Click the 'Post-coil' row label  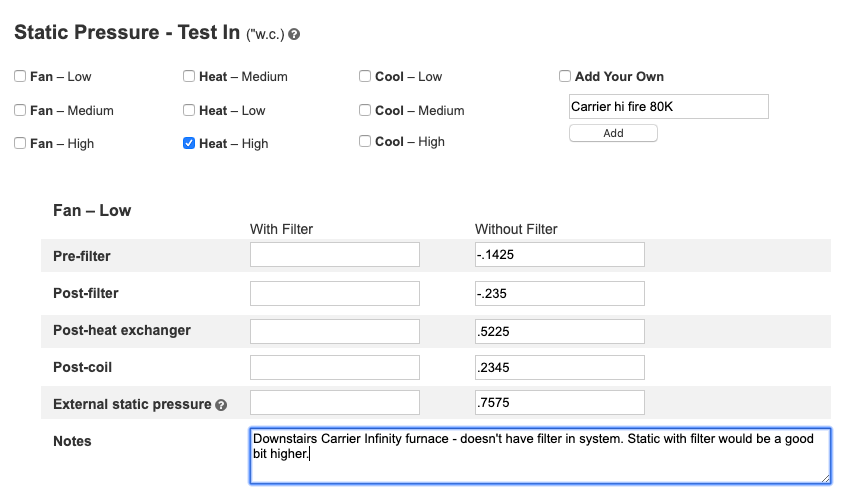82,367
